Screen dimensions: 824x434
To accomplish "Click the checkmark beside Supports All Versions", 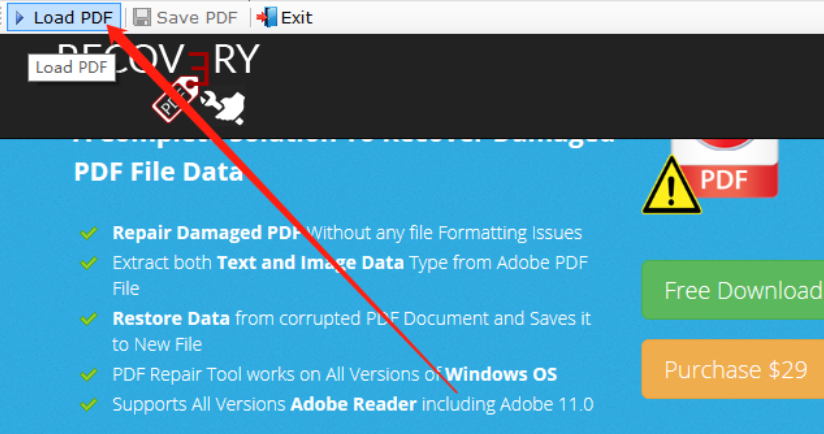I will point(89,405).
